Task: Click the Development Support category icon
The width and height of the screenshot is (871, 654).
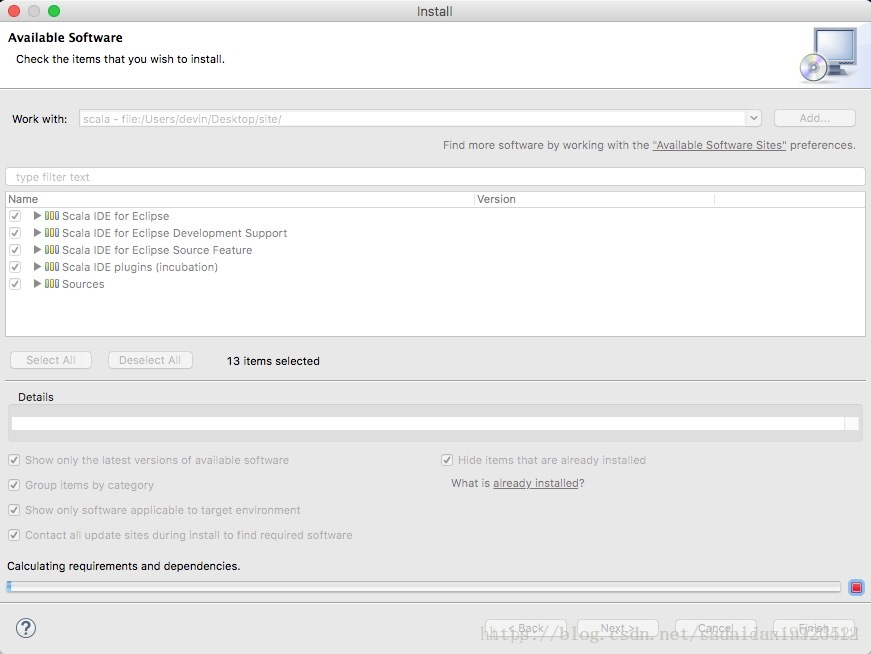Action: tap(52, 233)
